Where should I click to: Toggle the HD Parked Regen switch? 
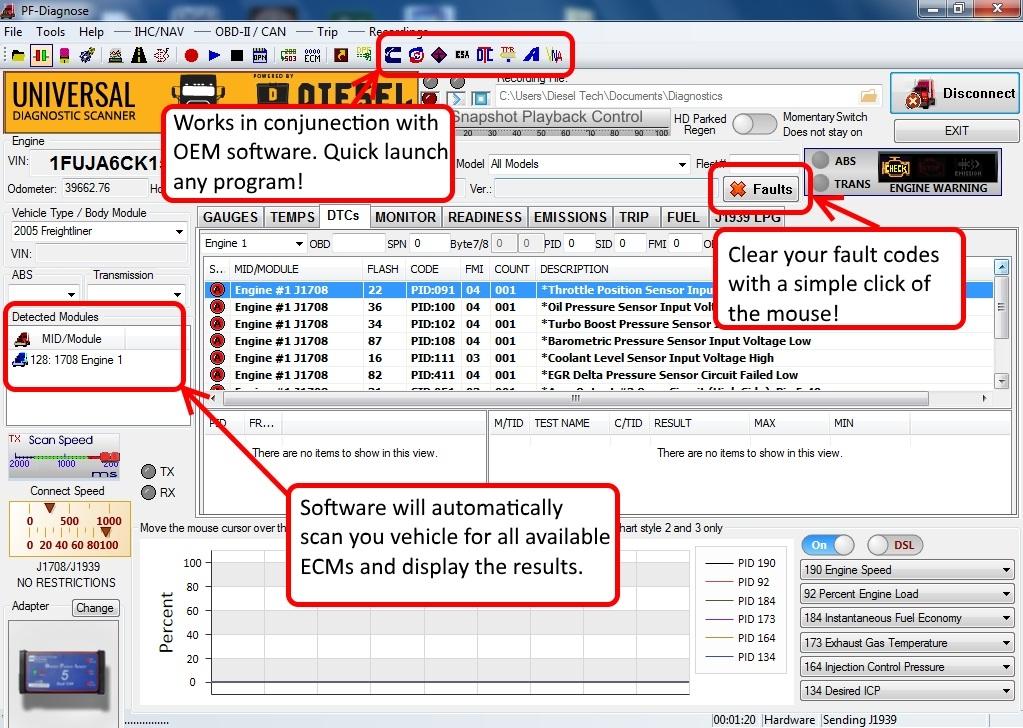coord(754,123)
